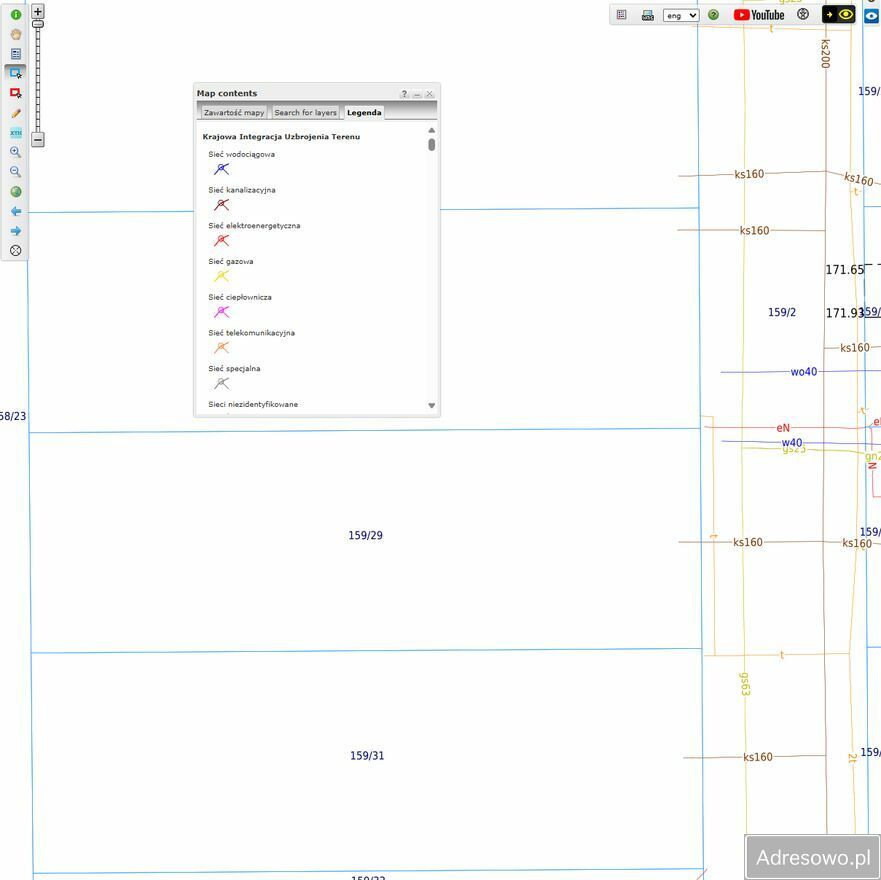Viewport: 881px width, 880px height.
Task: Close the Map contents panel
Action: (429, 94)
